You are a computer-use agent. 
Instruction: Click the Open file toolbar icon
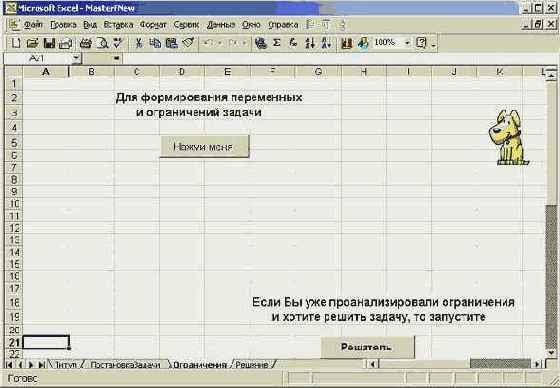point(32,44)
